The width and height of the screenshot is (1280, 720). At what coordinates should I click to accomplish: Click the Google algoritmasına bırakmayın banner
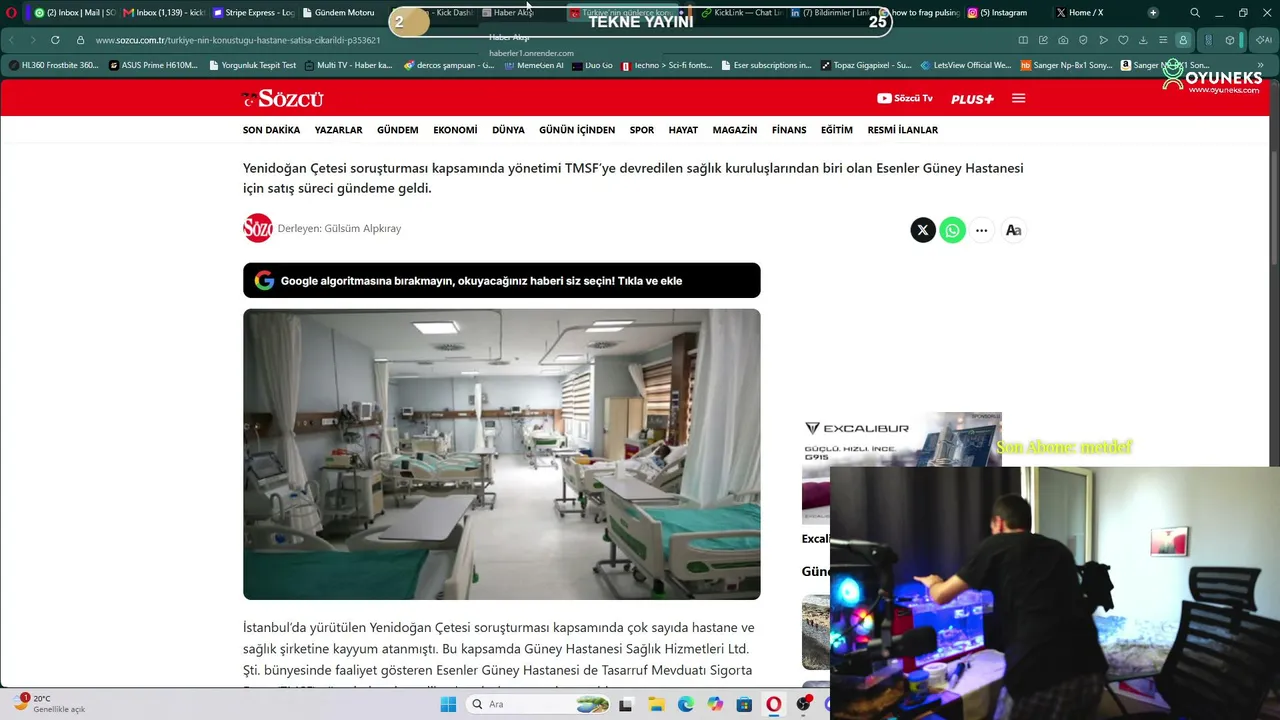(501, 281)
